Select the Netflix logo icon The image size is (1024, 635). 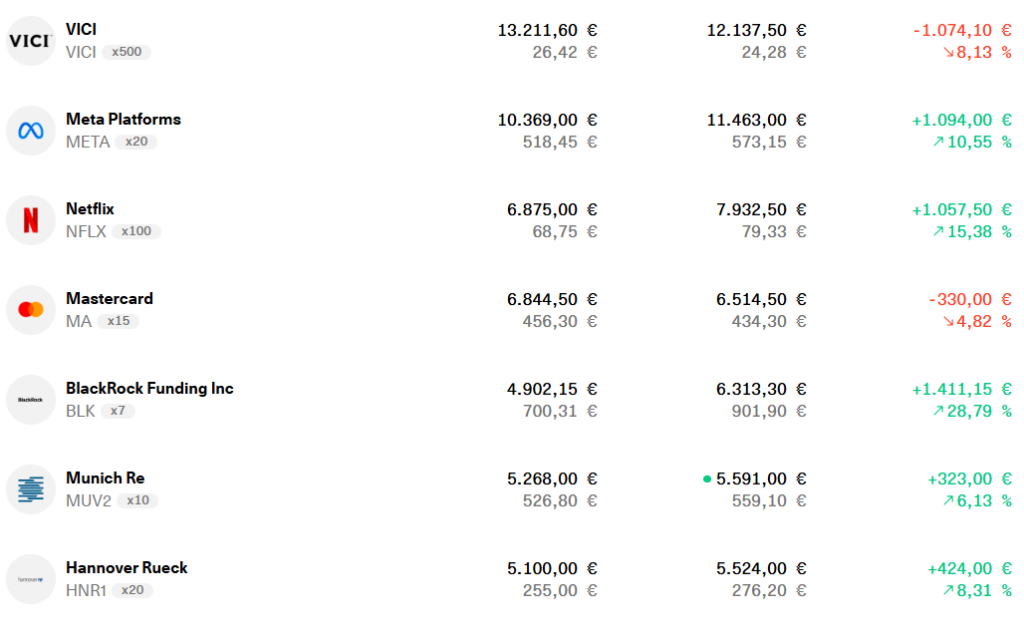coord(30,221)
